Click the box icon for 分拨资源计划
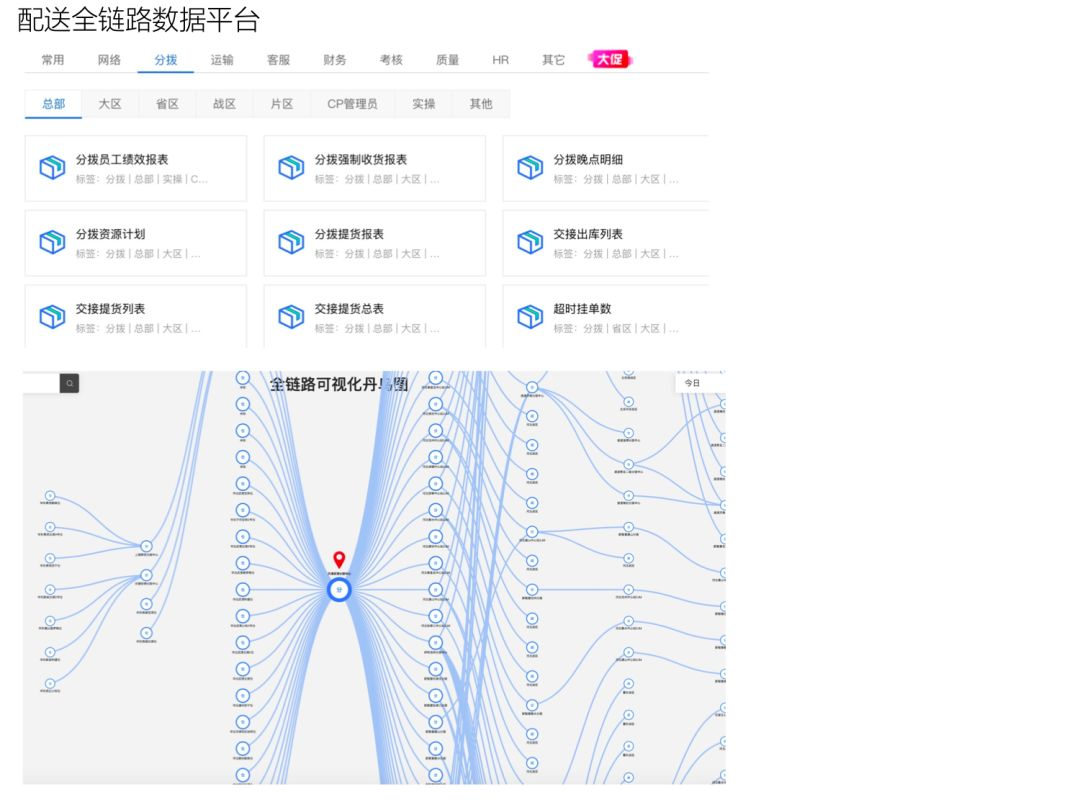 pyautogui.click(x=52, y=242)
